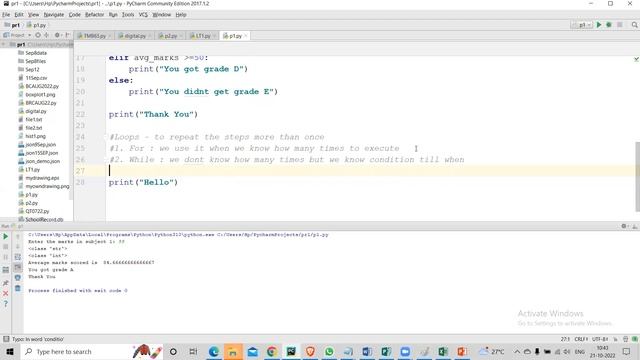Pin the Run tab with the pin icon

click(6, 283)
